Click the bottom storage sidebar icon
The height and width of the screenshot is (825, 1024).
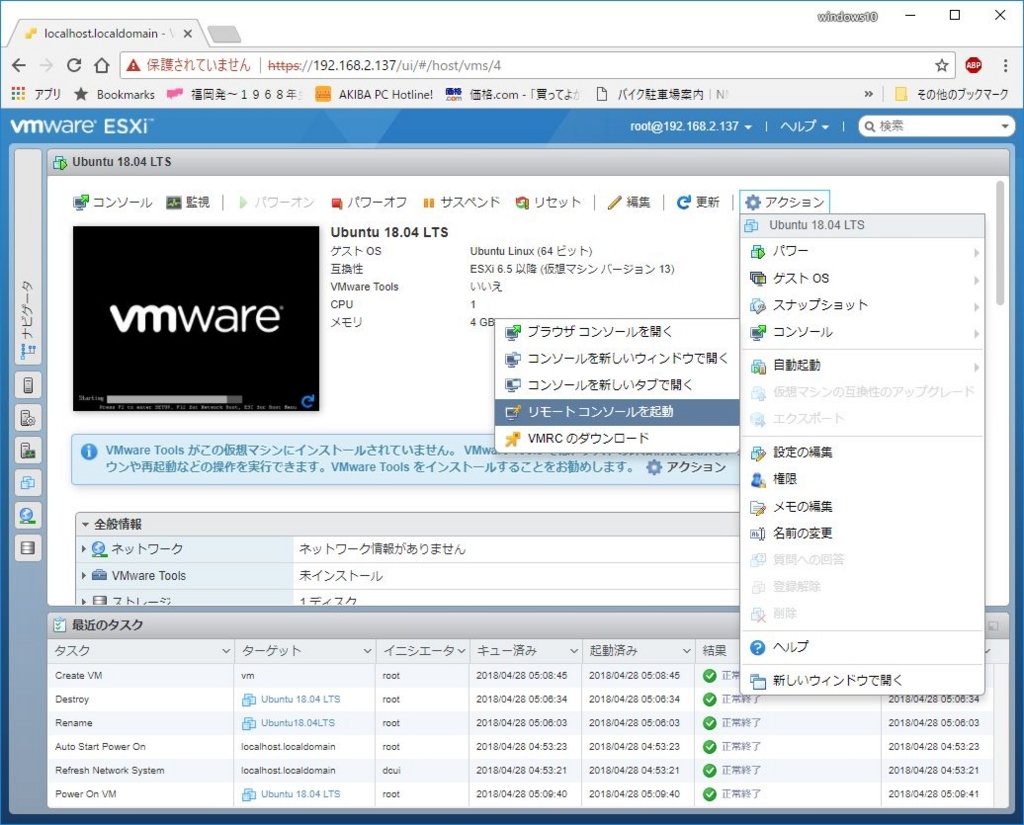point(28,548)
